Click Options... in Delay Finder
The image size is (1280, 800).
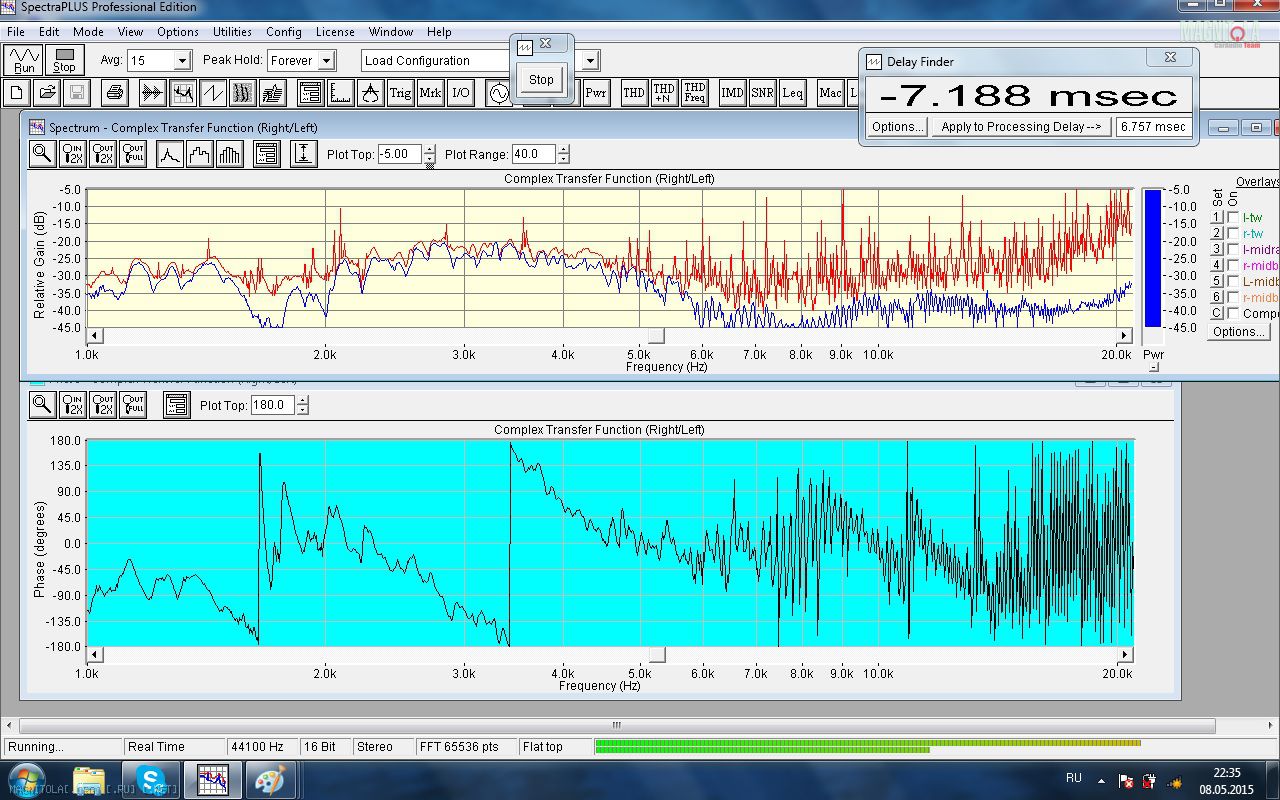pos(897,127)
